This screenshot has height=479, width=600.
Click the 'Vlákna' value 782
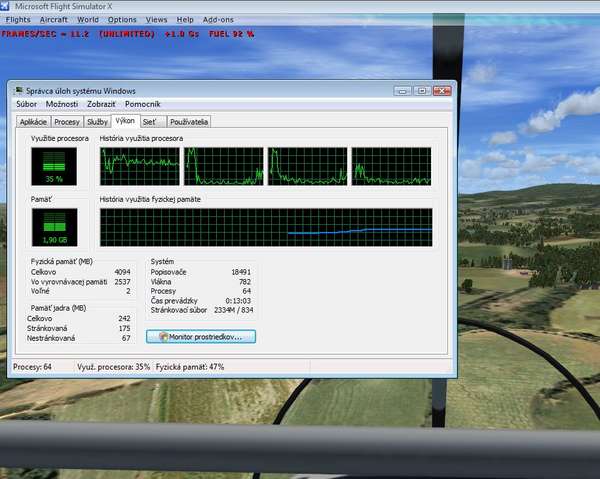[x=245, y=282]
